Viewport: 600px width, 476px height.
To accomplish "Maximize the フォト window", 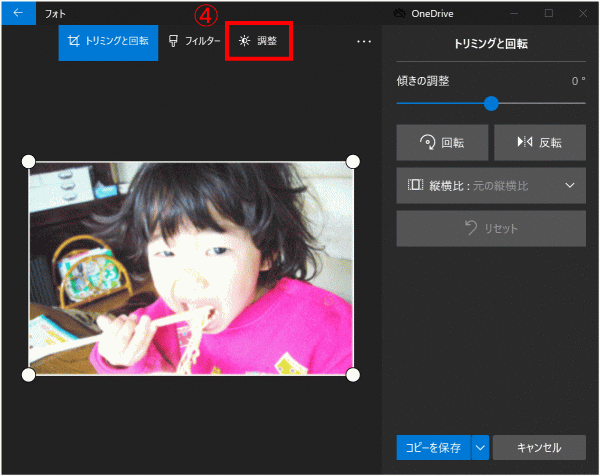I will [549, 13].
